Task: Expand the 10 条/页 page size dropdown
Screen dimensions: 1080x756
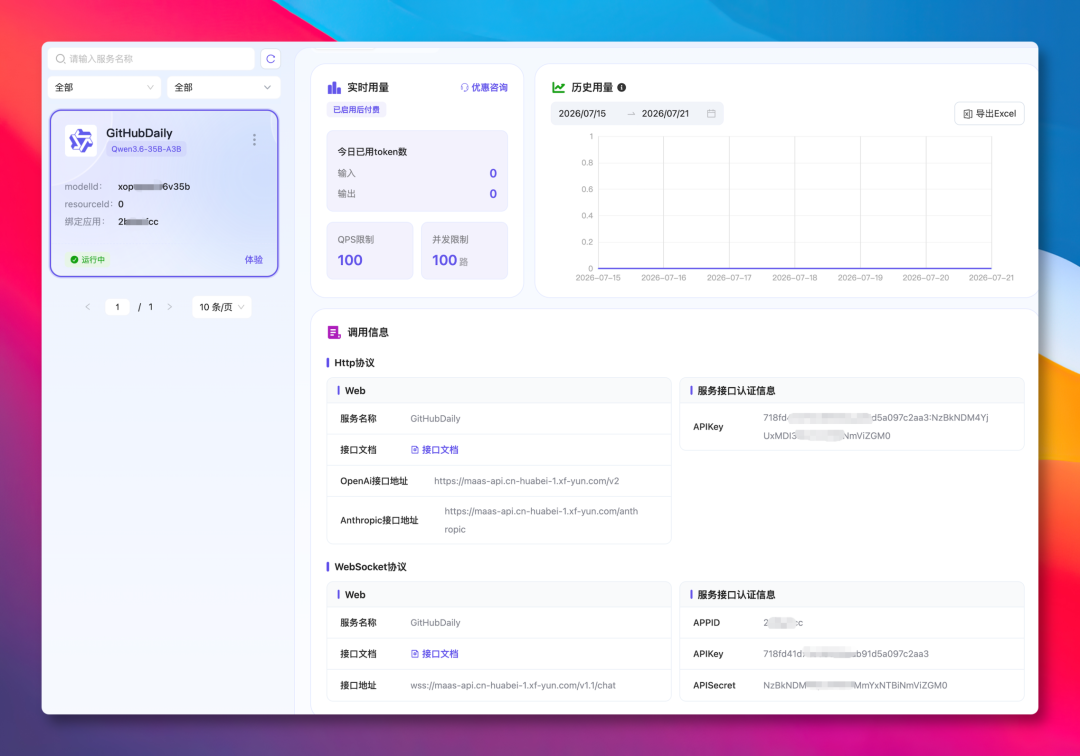Action: [x=222, y=307]
